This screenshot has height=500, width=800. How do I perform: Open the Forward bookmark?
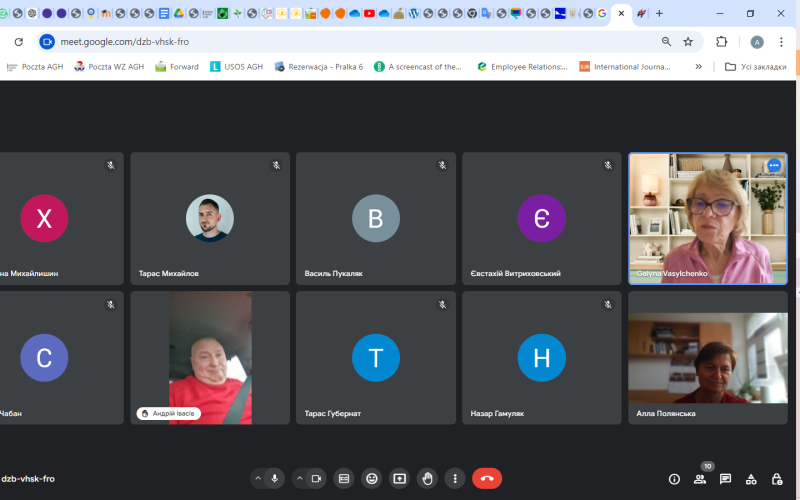177,67
